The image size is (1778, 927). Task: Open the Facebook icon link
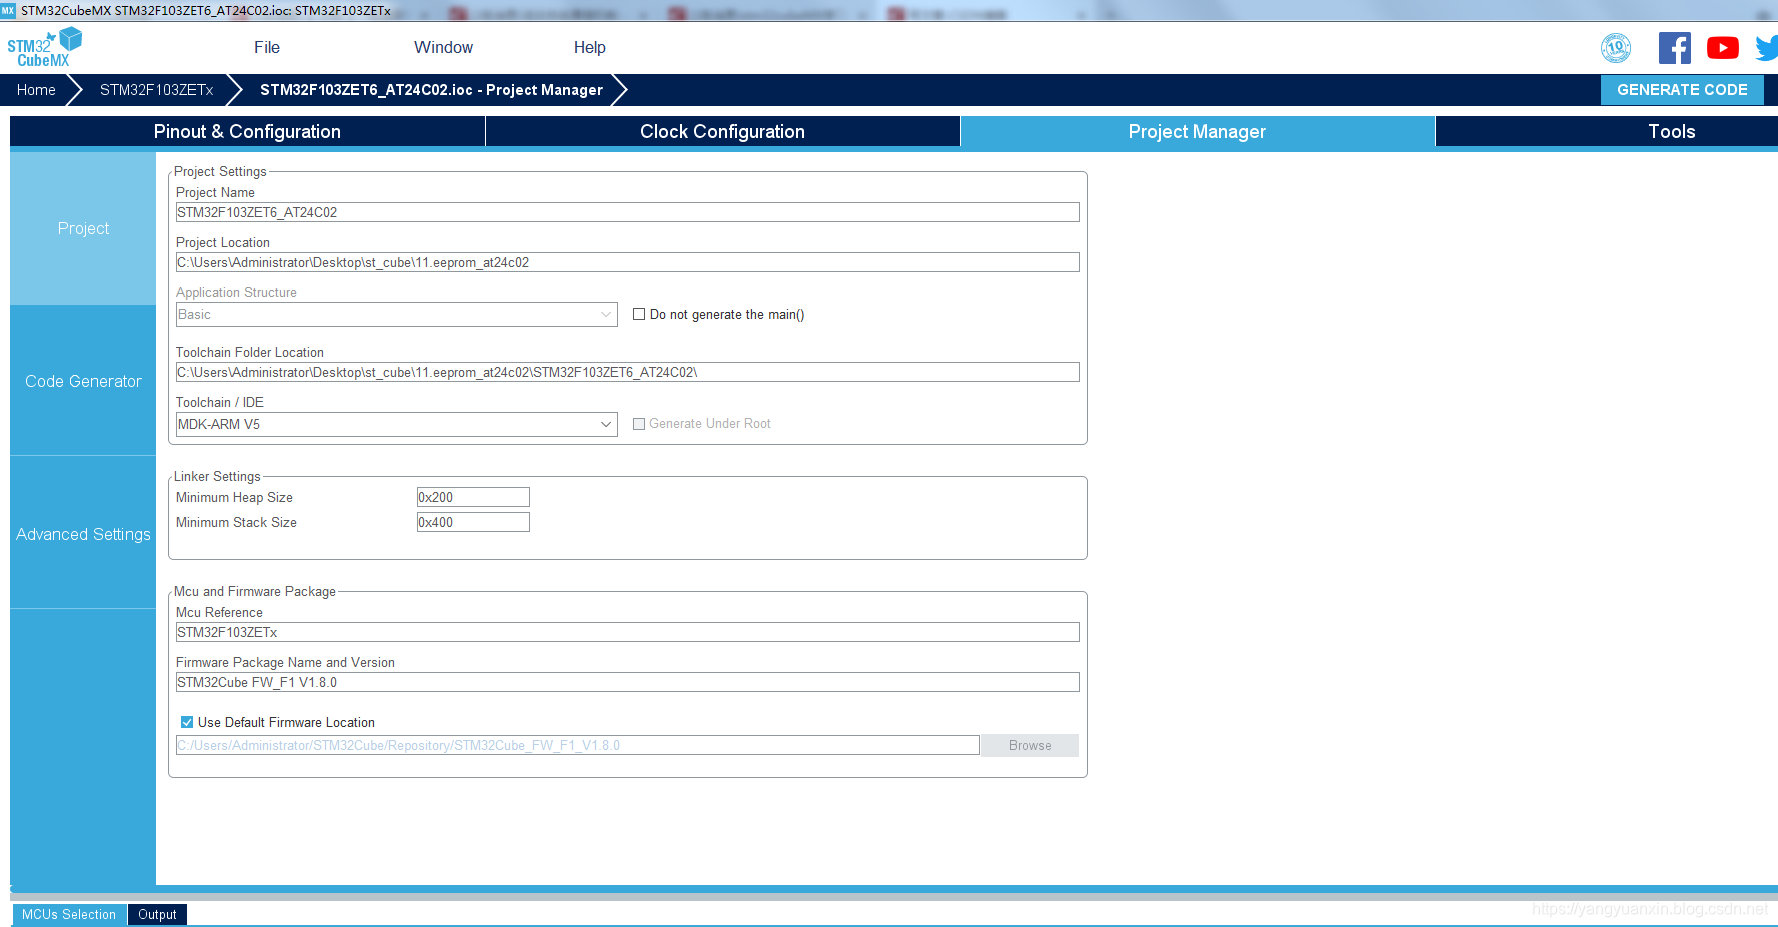(1675, 48)
